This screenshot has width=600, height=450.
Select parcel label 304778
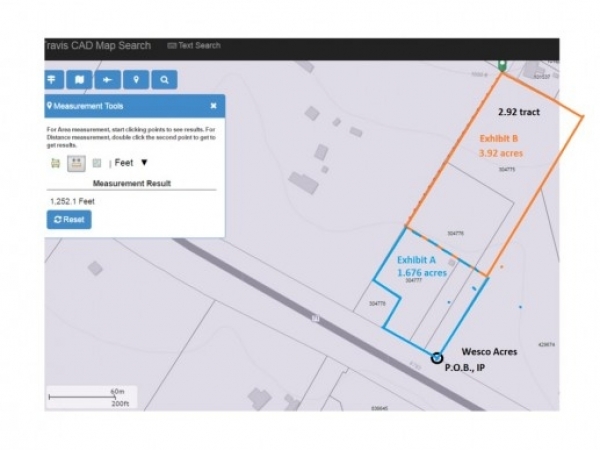click(x=377, y=303)
